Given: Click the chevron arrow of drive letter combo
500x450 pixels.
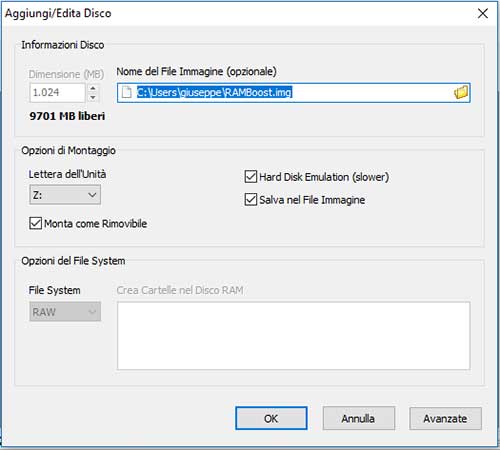Looking at the screenshot, I should (x=92, y=195).
